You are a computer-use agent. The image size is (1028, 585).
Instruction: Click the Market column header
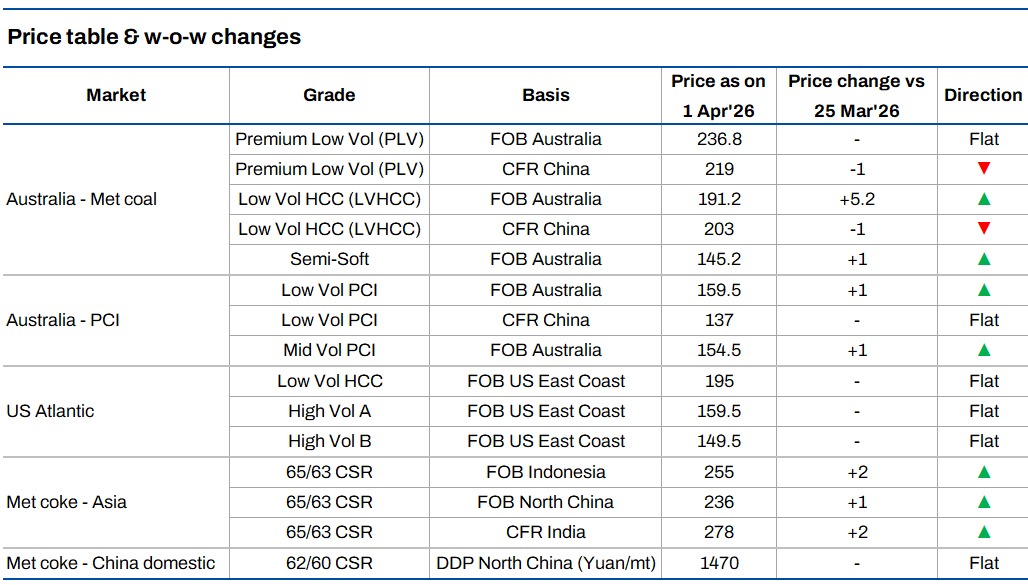point(116,95)
